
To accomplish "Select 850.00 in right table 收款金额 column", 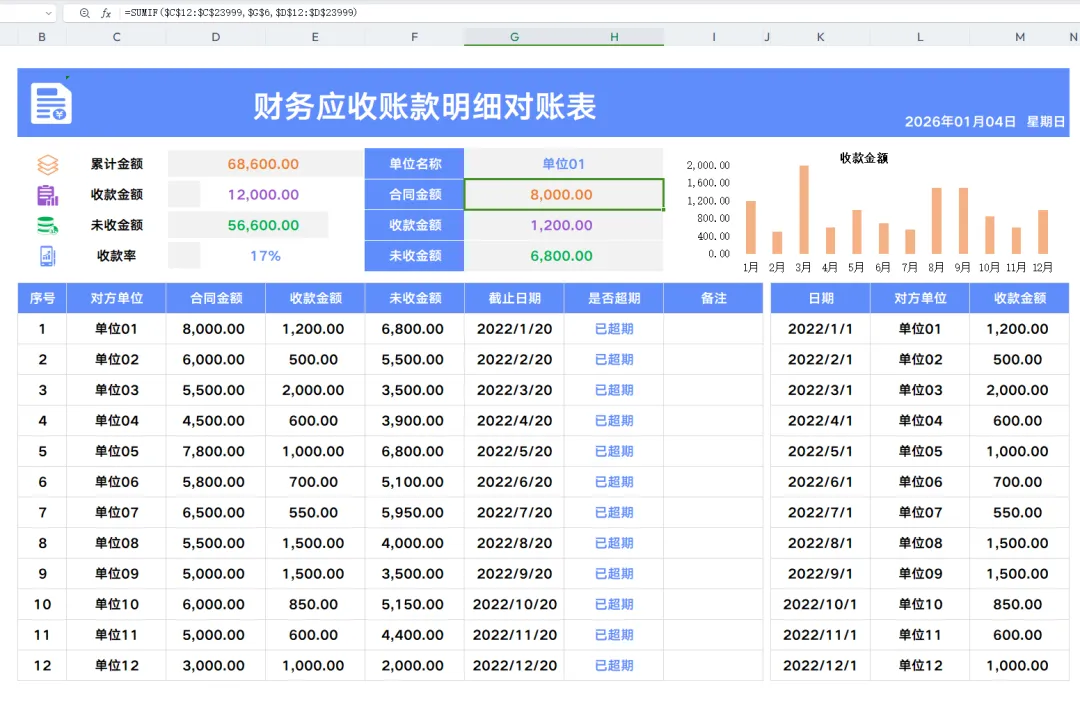I will [1019, 604].
